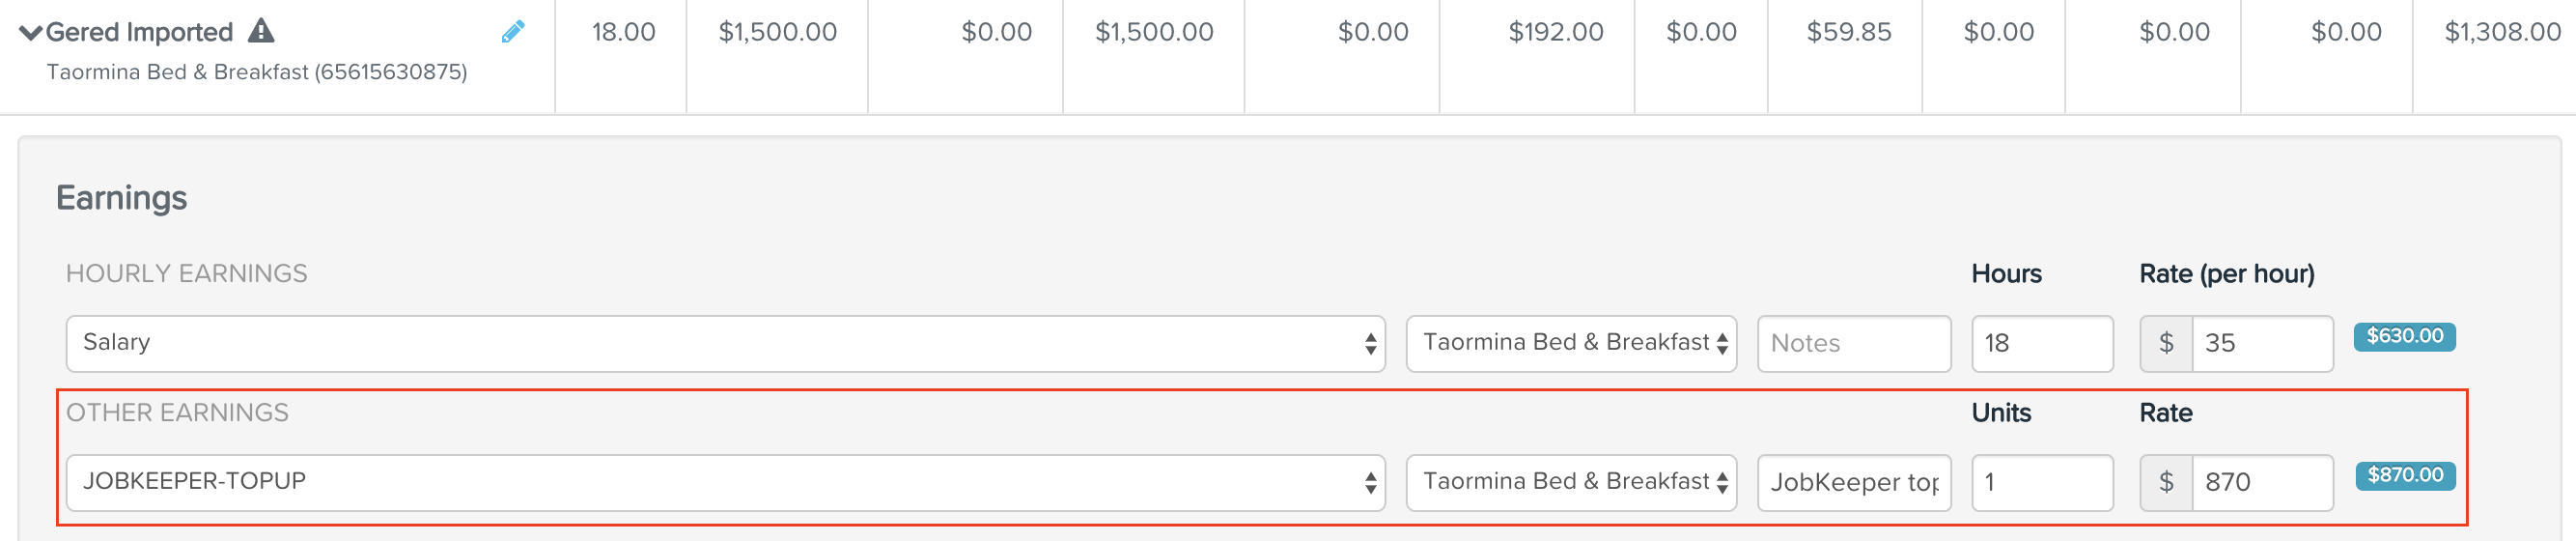2576x541 pixels.
Task: Open the JobKeeper row location dropdown
Action: (1571, 482)
